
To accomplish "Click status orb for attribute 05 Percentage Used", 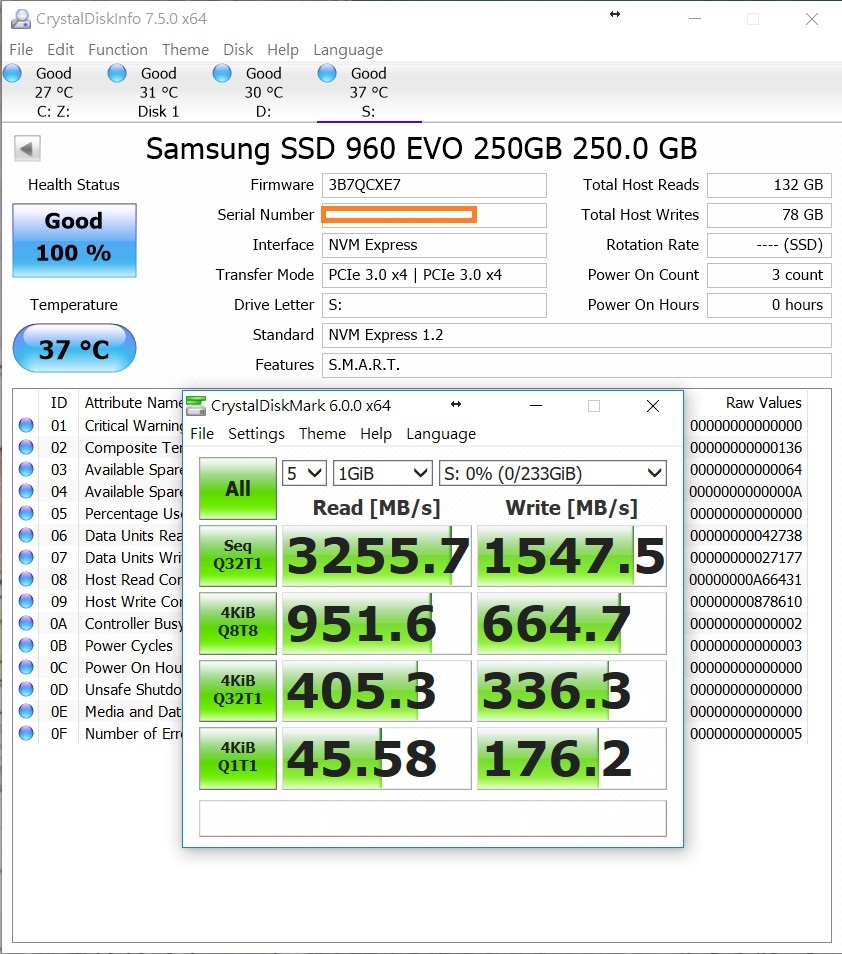I will [x=26, y=514].
